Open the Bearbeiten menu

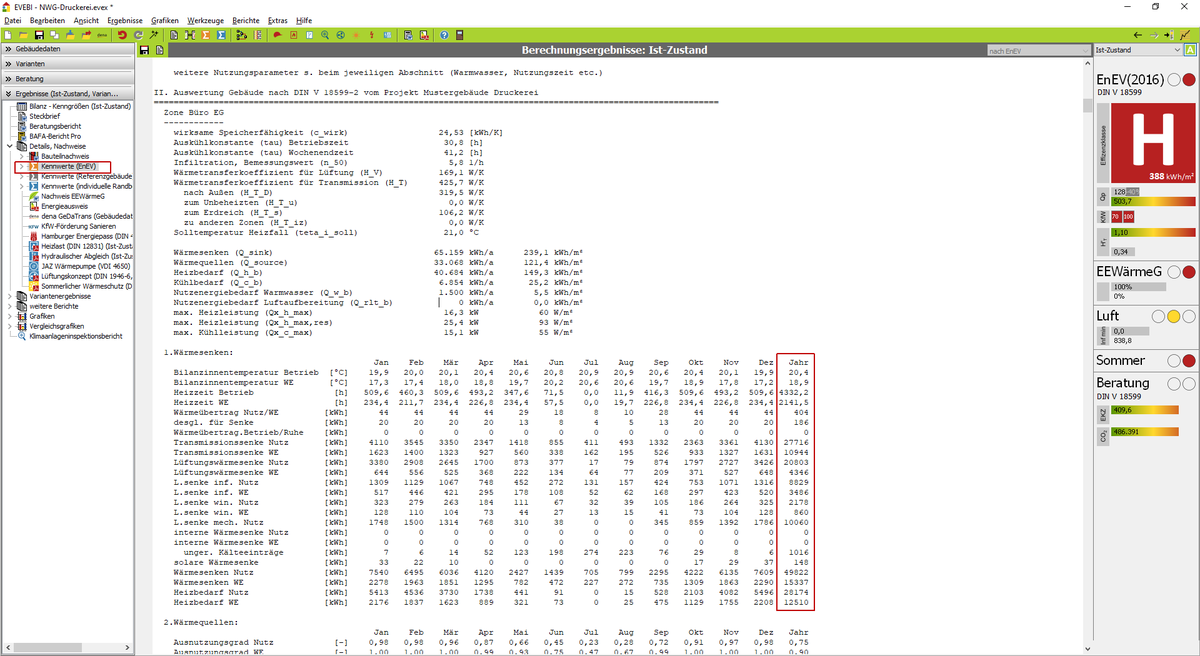49,20
